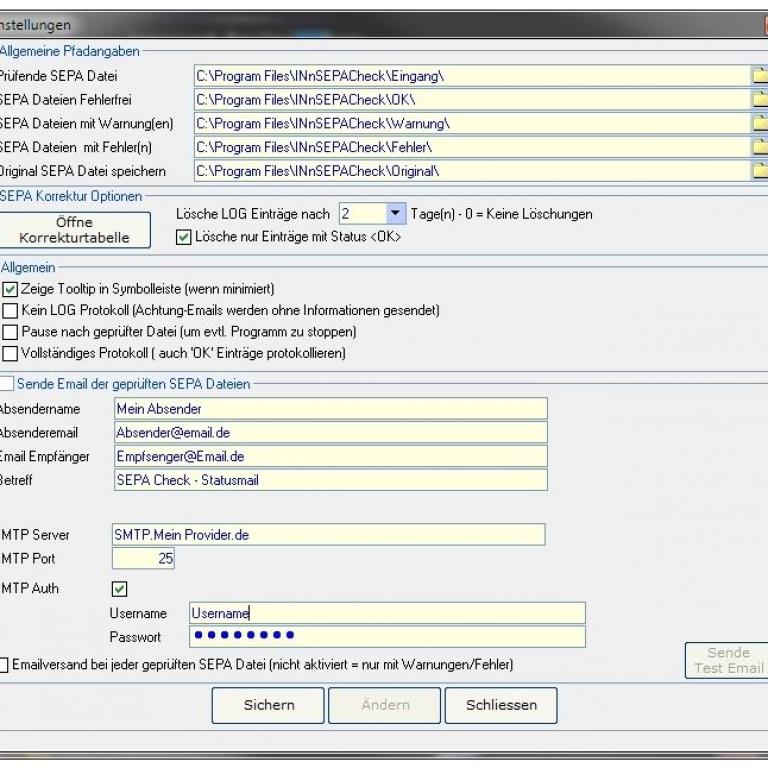The image size is (768, 768).
Task: Enable 'Kein LOG Protokoll' checkbox
Action: [10, 311]
